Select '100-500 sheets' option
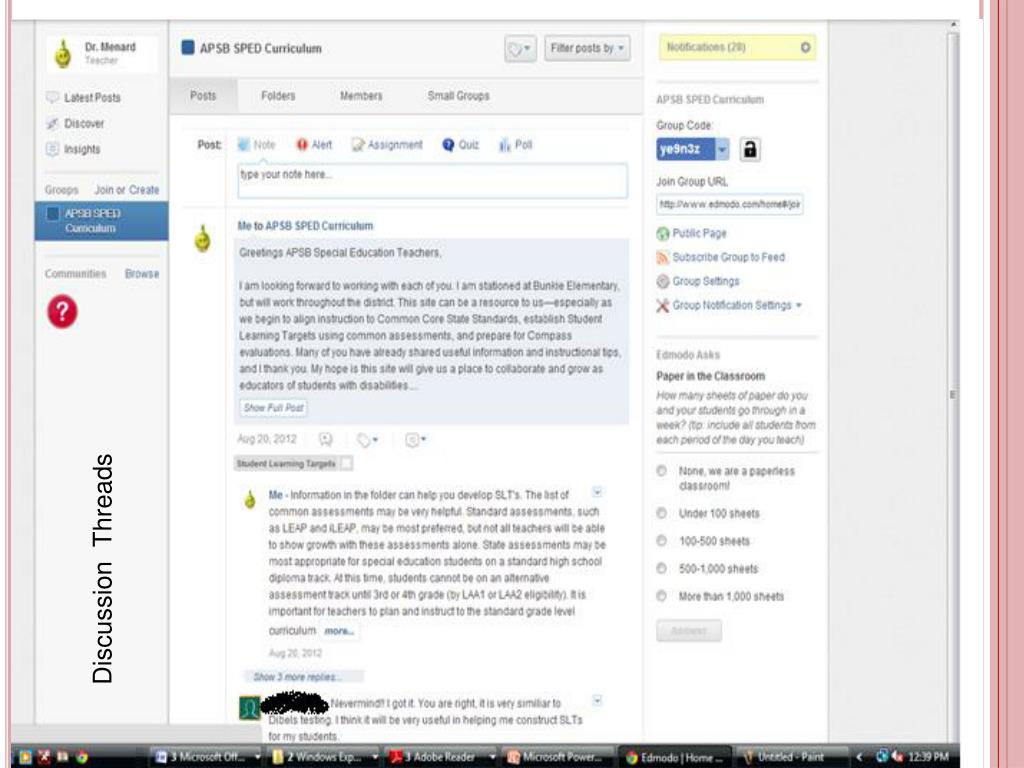Viewport: 1024px width, 768px height. tap(661, 541)
